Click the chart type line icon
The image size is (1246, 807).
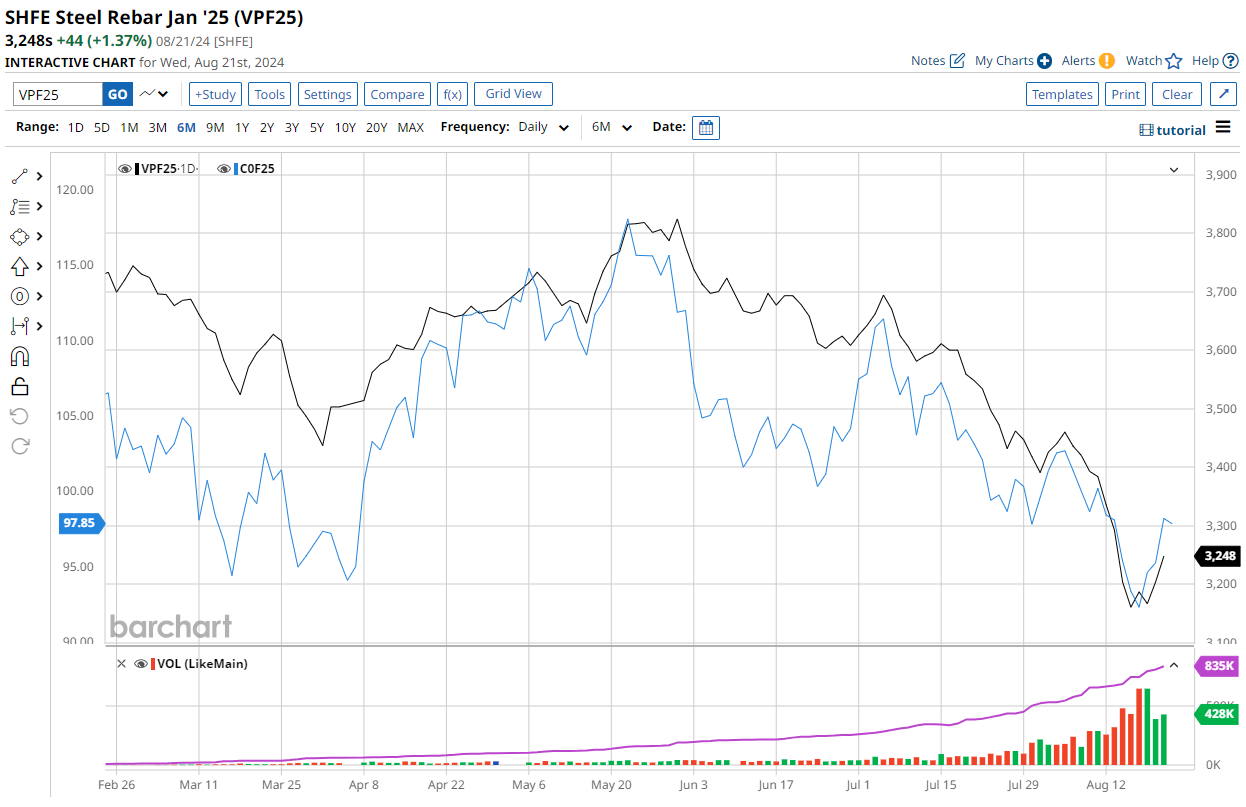(148, 94)
